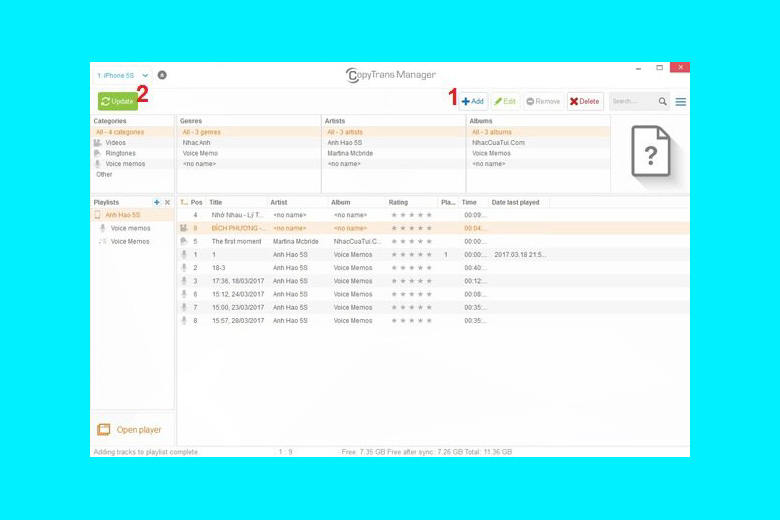
Task: Click the search magnifier icon
Action: pyautogui.click(x=663, y=102)
